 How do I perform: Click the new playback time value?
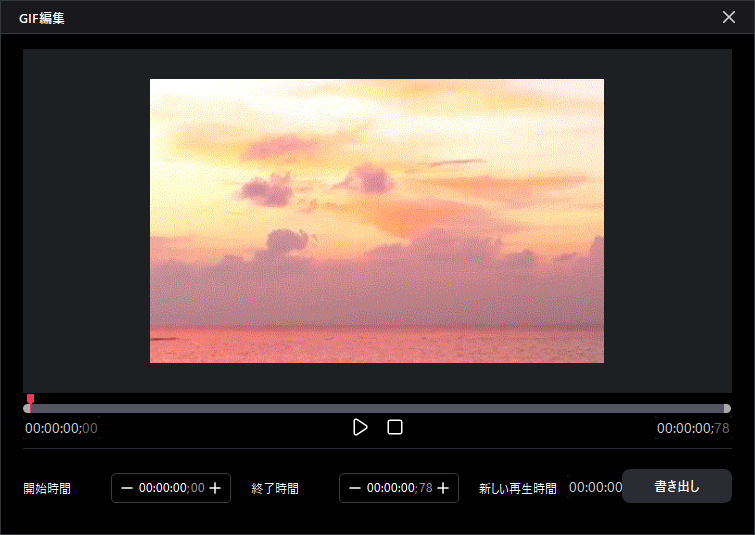click(595, 488)
